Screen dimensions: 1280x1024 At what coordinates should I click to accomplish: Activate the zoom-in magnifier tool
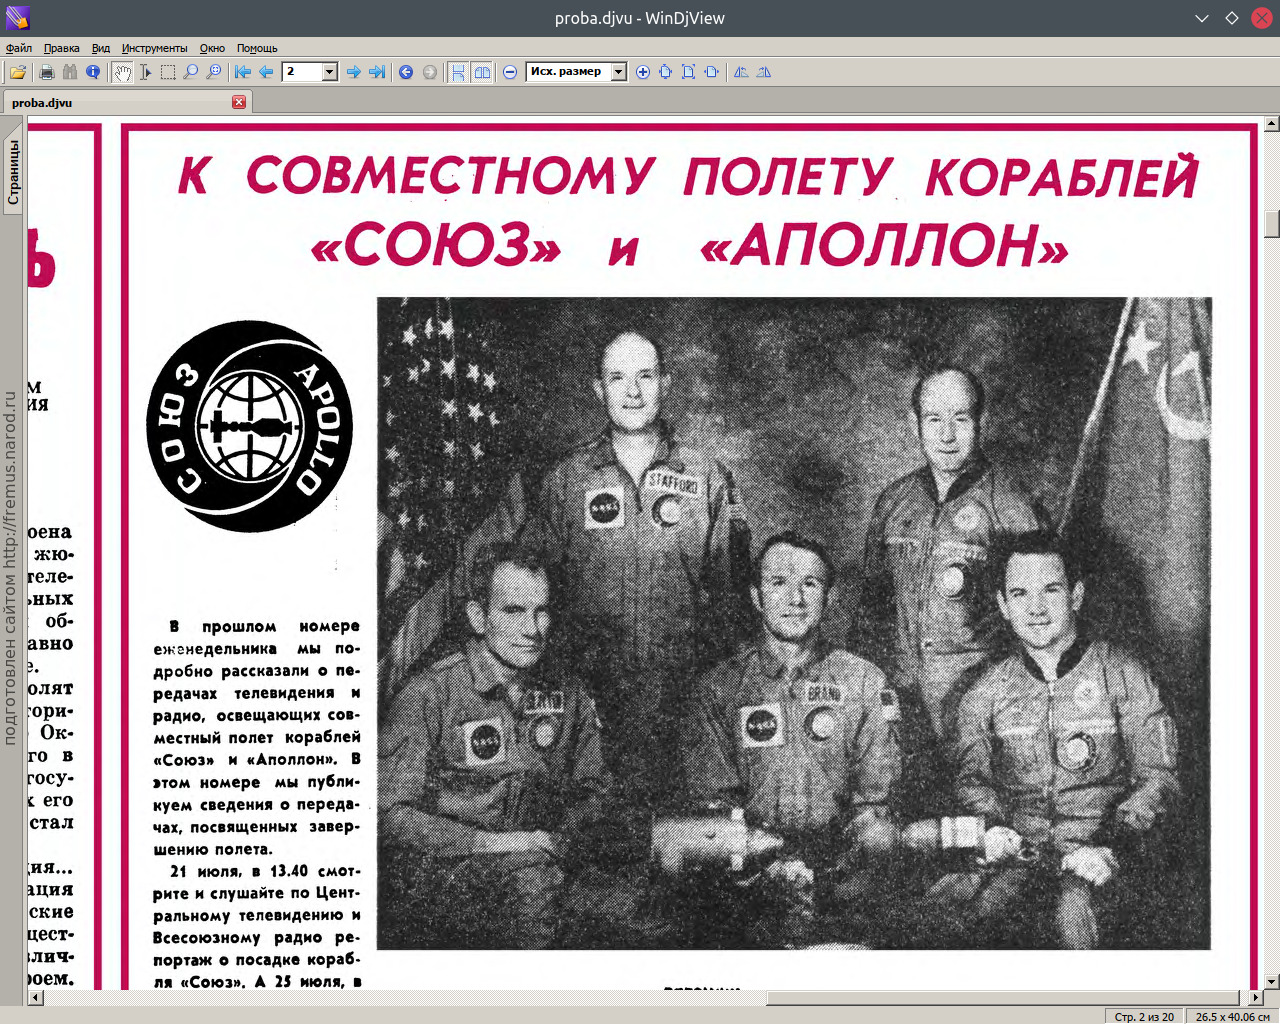tap(214, 72)
